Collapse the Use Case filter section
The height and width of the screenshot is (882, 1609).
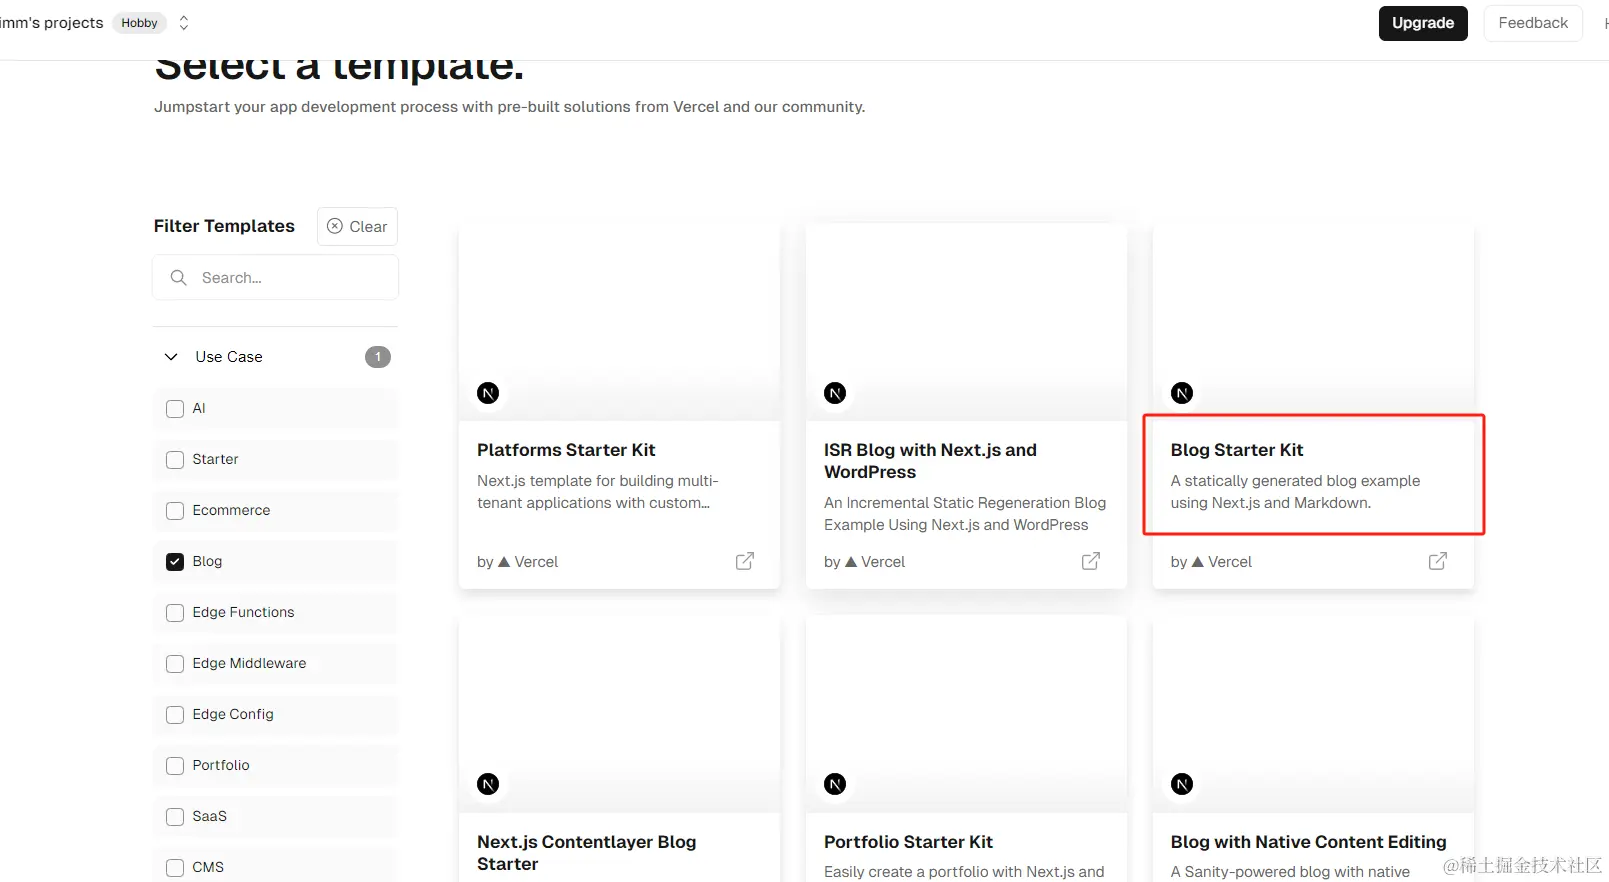click(171, 357)
